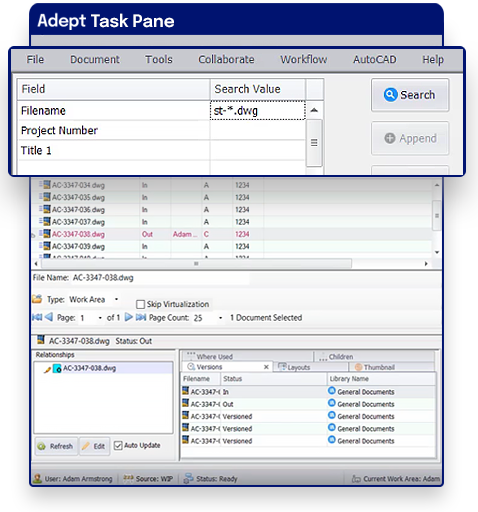Click the Work Area folder icon
This screenshot has height=512, width=478.
click(37, 299)
